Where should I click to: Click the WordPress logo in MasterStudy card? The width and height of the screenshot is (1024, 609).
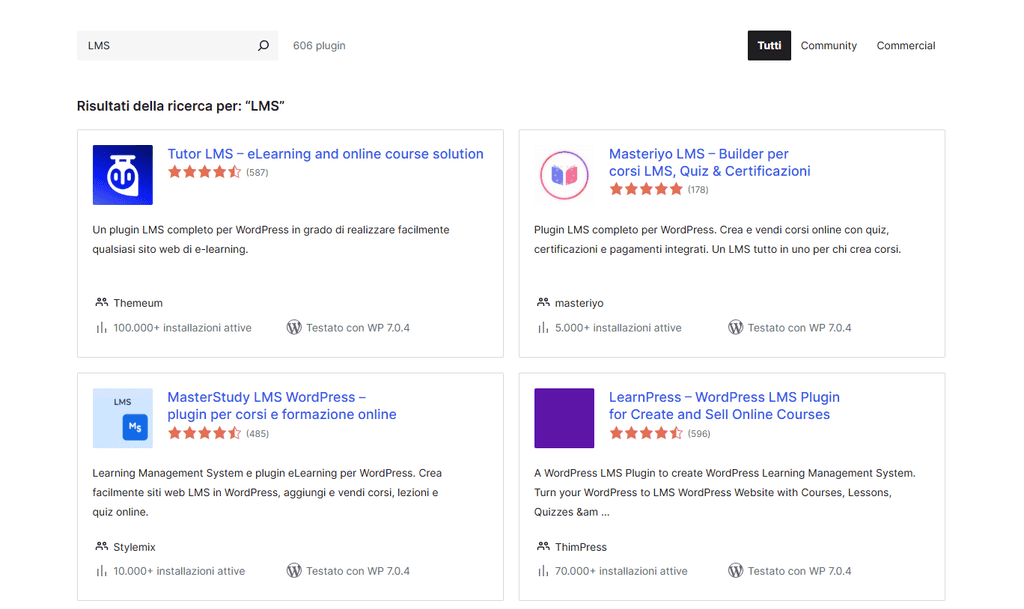click(x=294, y=570)
